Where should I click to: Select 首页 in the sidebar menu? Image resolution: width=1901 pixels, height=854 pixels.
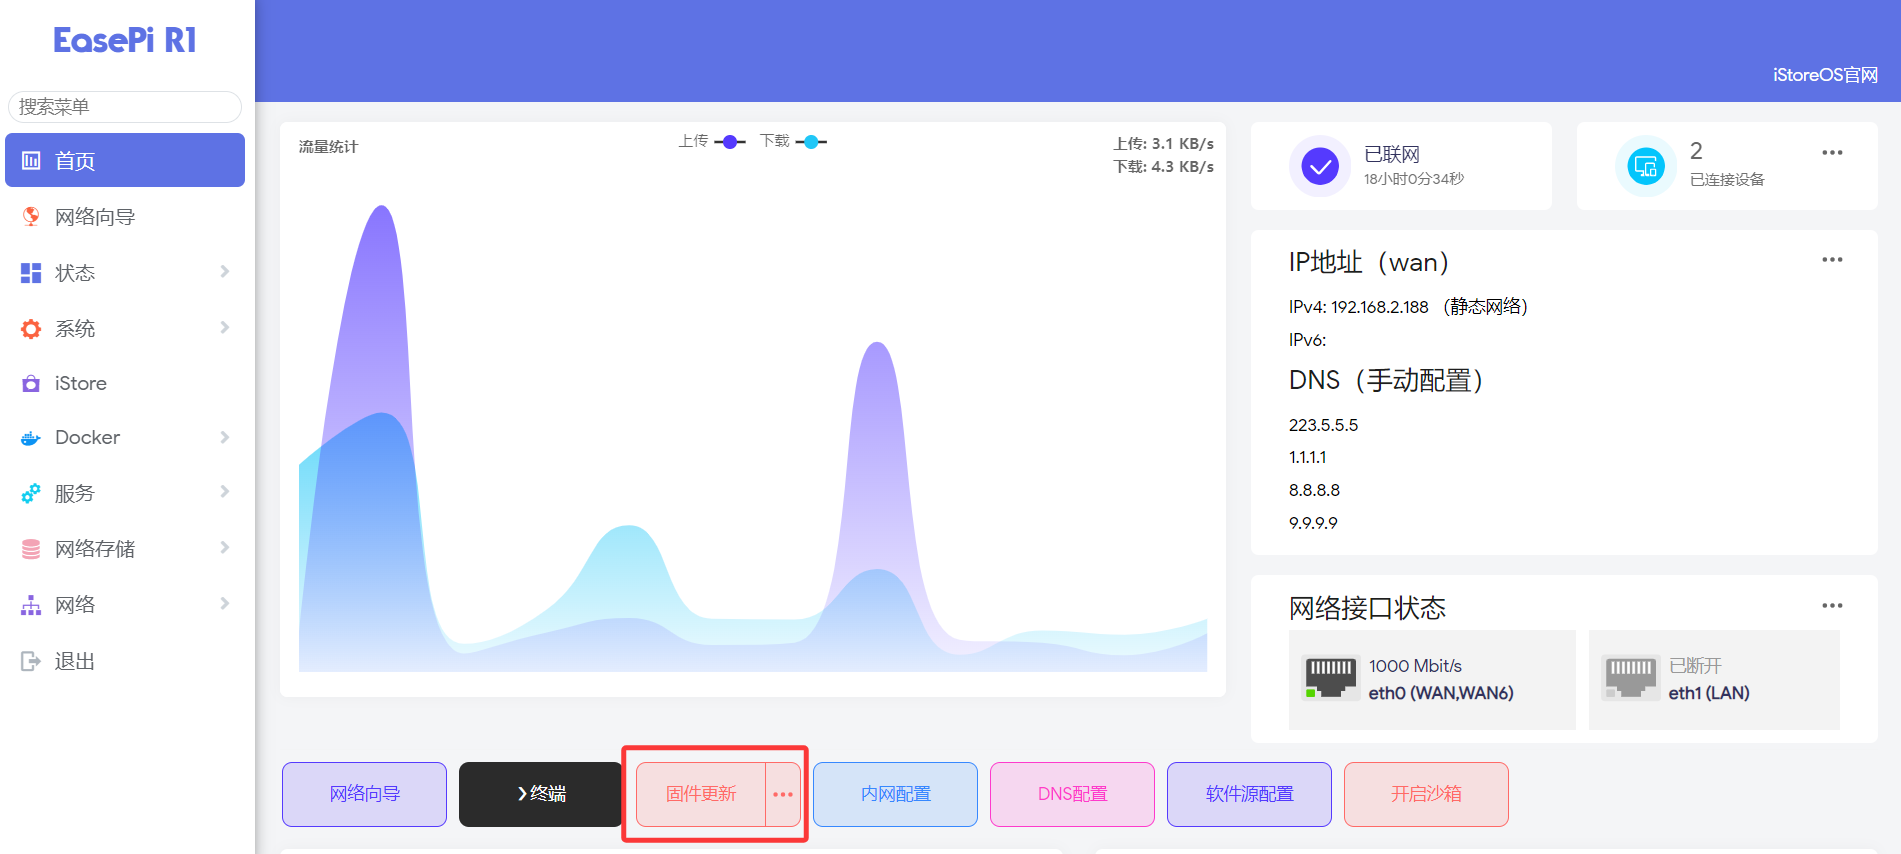[125, 160]
